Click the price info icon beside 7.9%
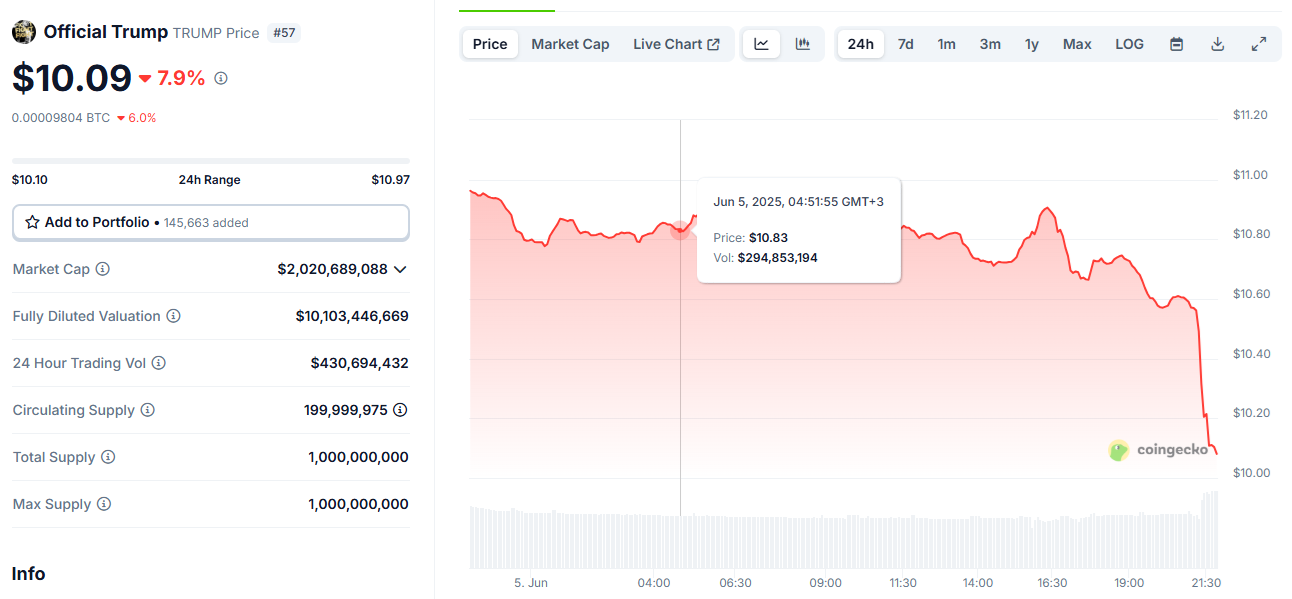Viewport: 1292px width, 599px height. point(221,78)
